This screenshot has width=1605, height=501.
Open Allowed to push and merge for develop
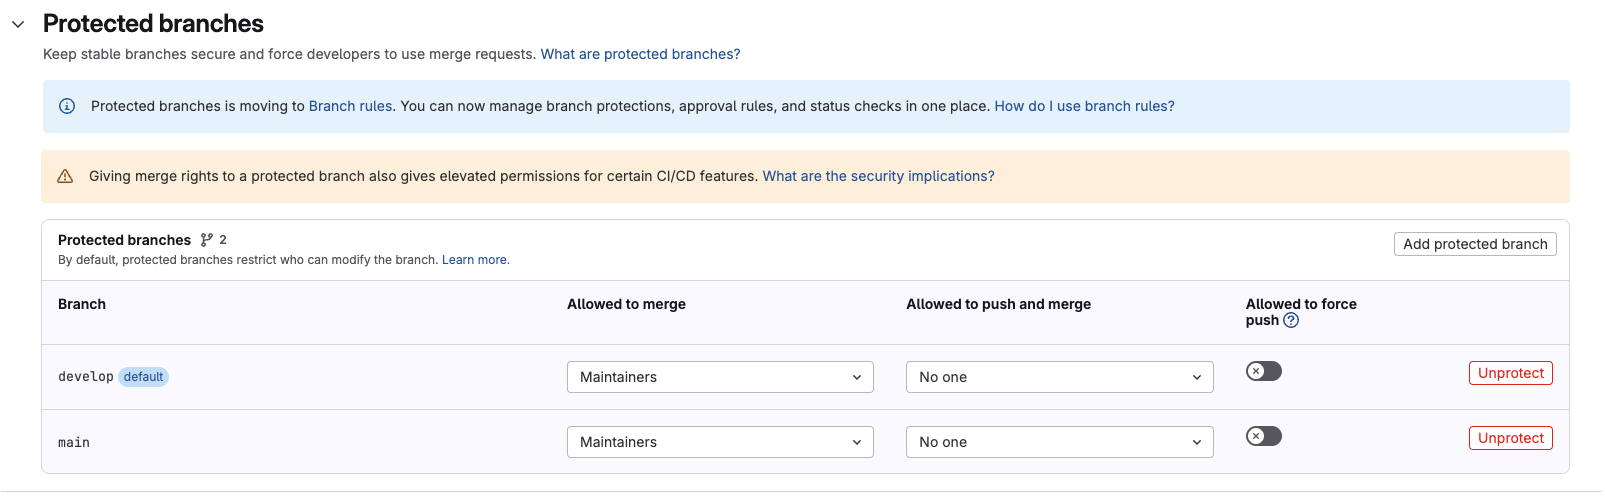[1059, 377]
